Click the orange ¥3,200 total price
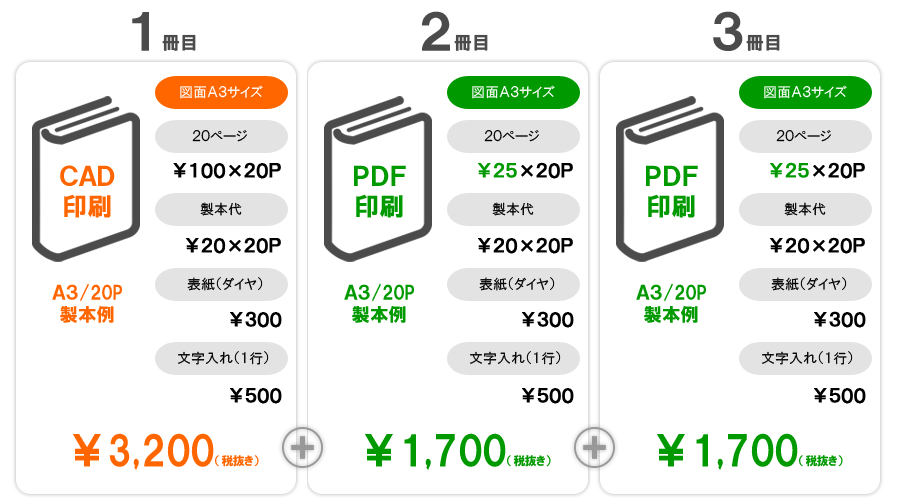The height and width of the screenshot is (500, 900). coord(166,451)
